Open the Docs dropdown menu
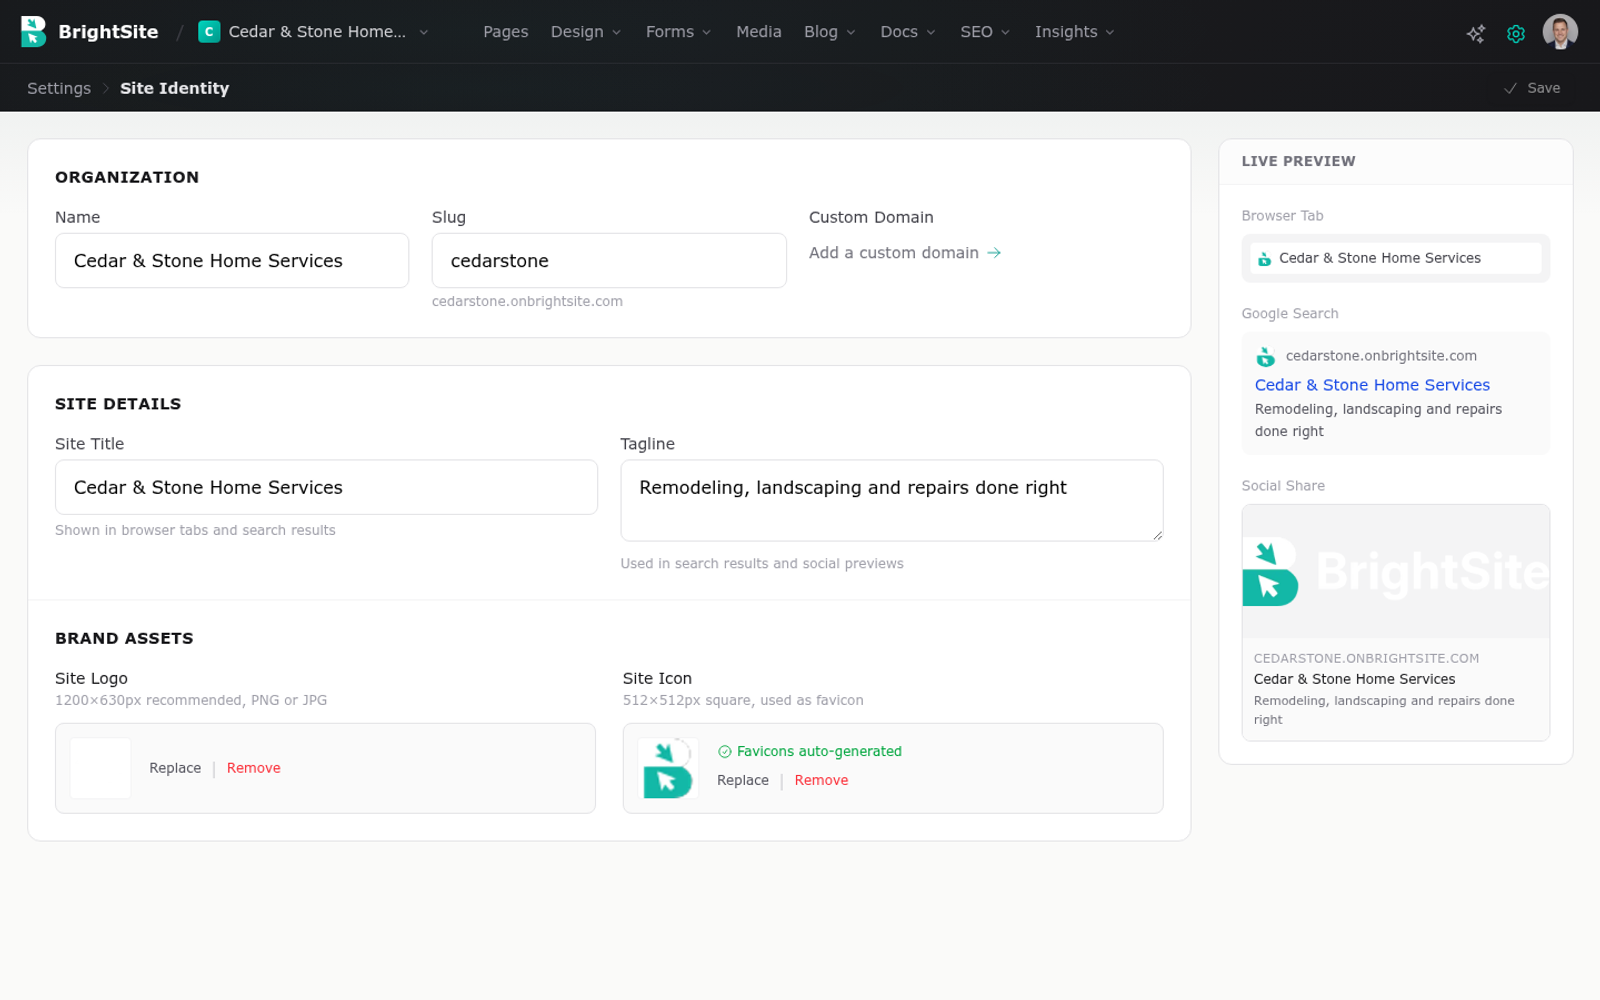This screenshot has width=1600, height=1000. [908, 32]
